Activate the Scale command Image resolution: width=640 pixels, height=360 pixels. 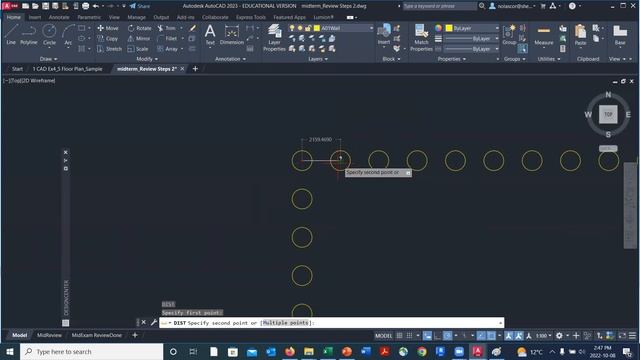pyautogui.click(x=138, y=49)
